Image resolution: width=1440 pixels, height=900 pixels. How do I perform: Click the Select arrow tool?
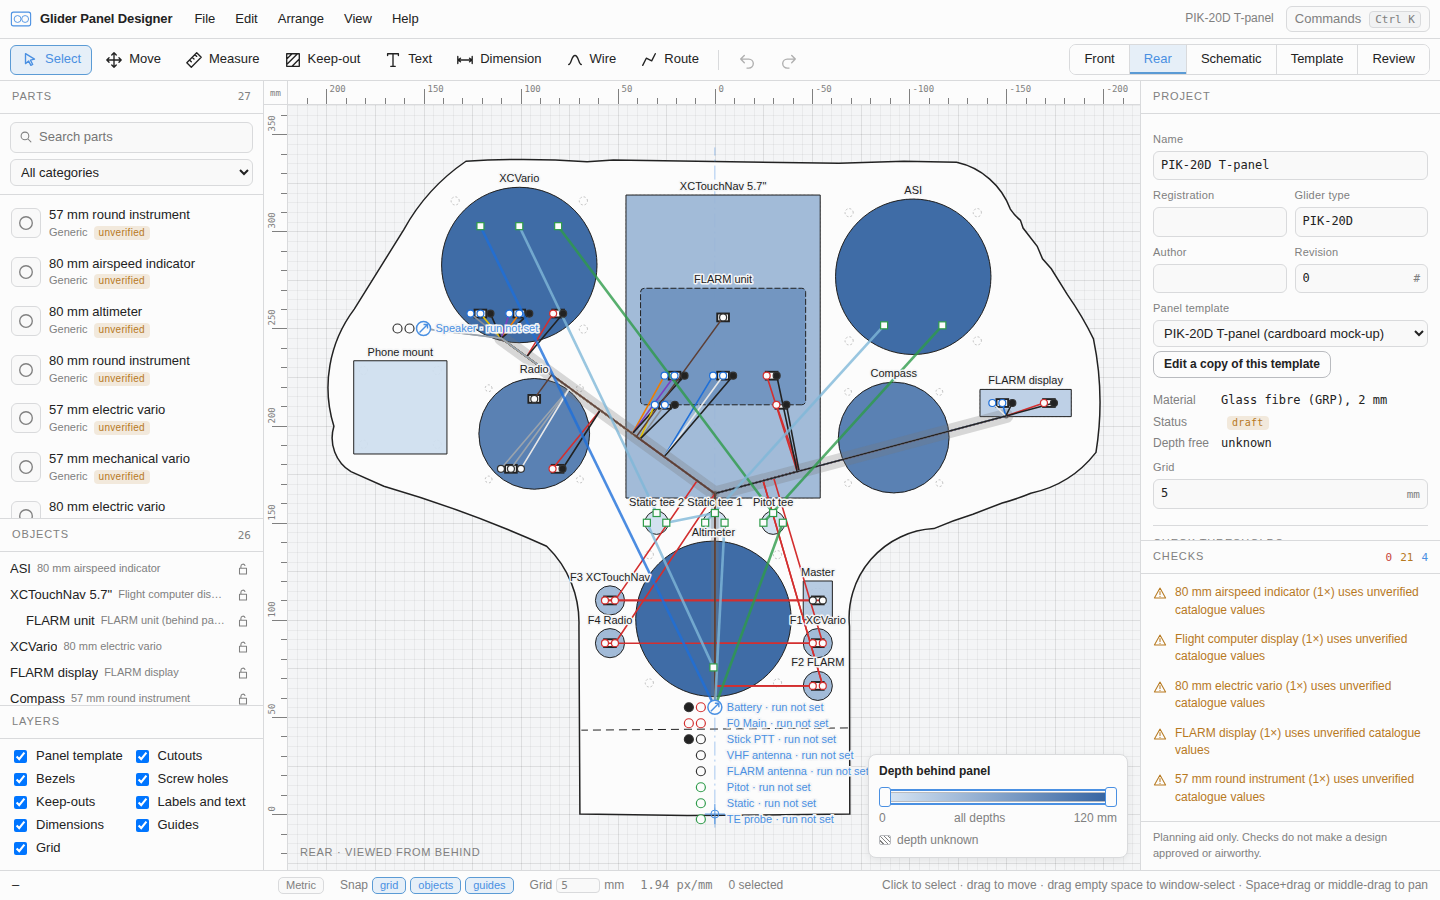pos(51,59)
